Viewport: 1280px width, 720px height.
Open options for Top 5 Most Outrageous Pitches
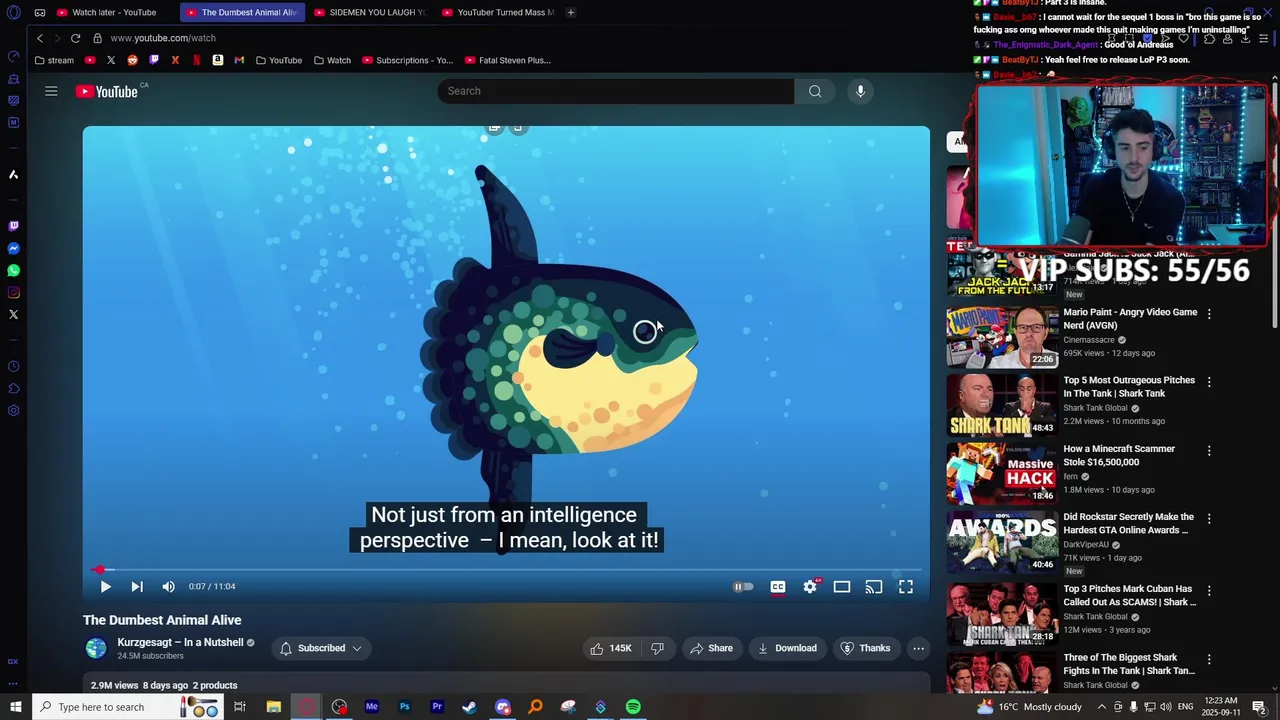click(1209, 382)
